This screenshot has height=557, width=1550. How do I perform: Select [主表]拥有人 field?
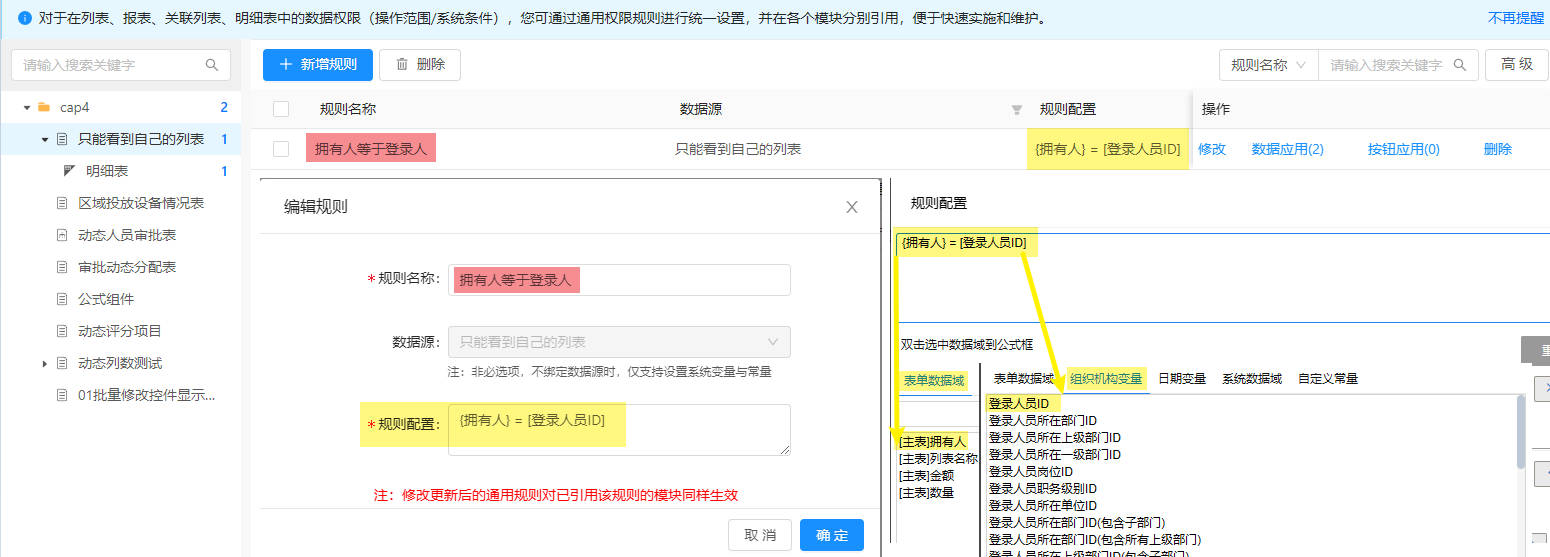pyautogui.click(x=933, y=441)
